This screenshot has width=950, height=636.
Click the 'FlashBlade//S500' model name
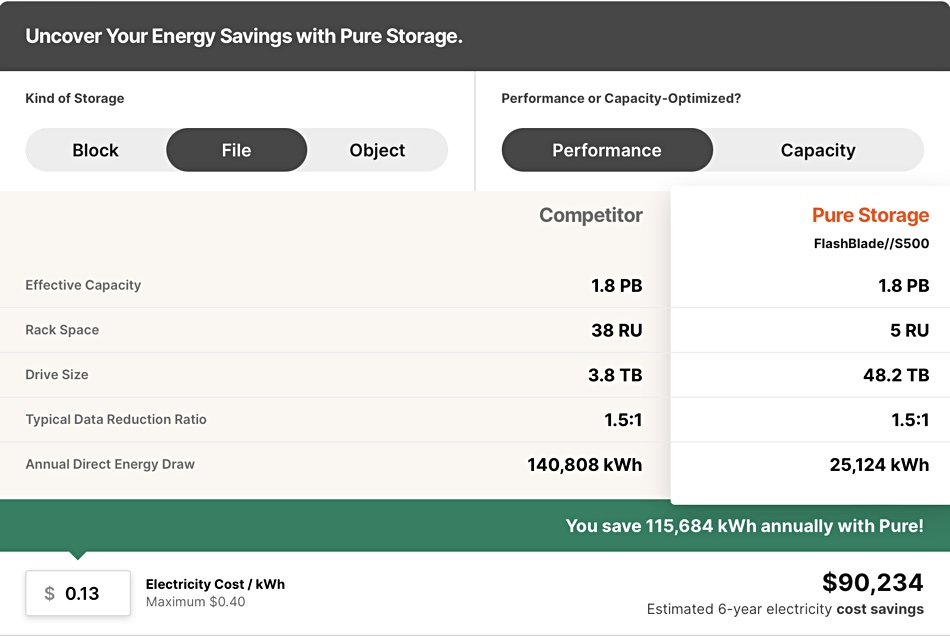(871, 243)
